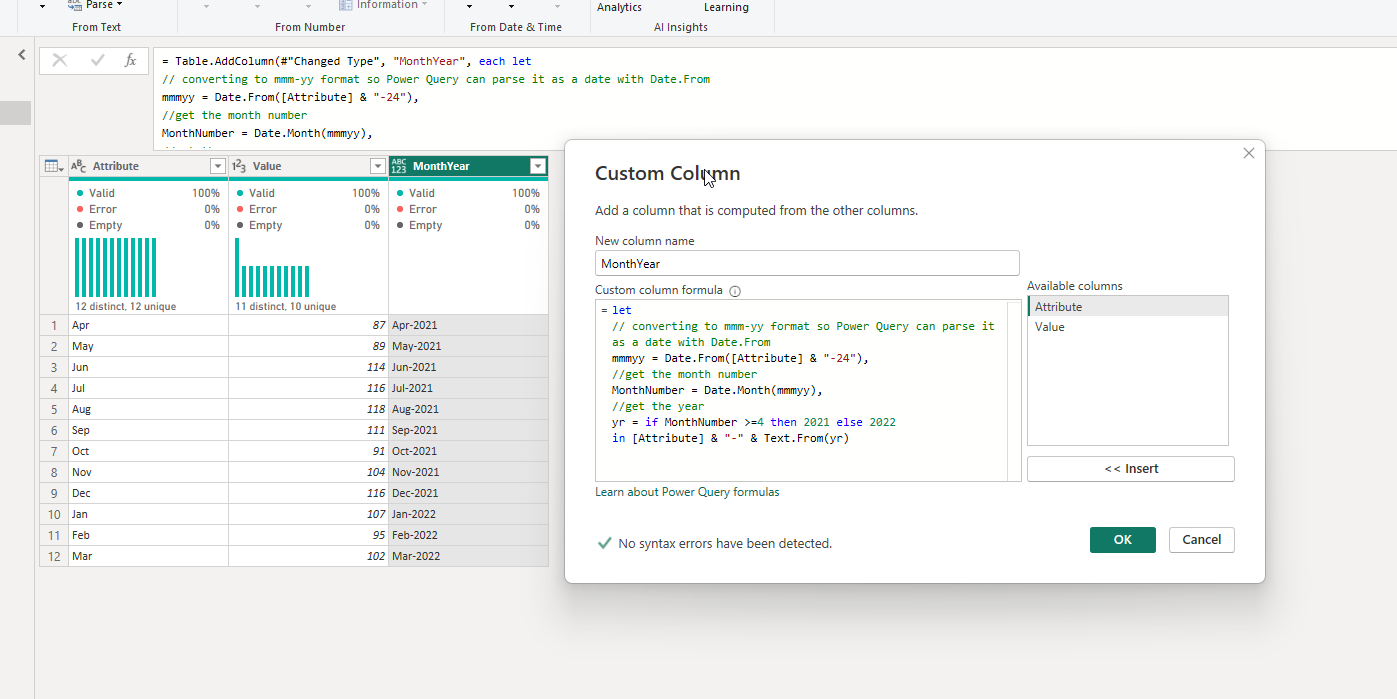This screenshot has height=699, width=1397.
Task: Click the Jan-2022 cell
Action: tap(468, 514)
